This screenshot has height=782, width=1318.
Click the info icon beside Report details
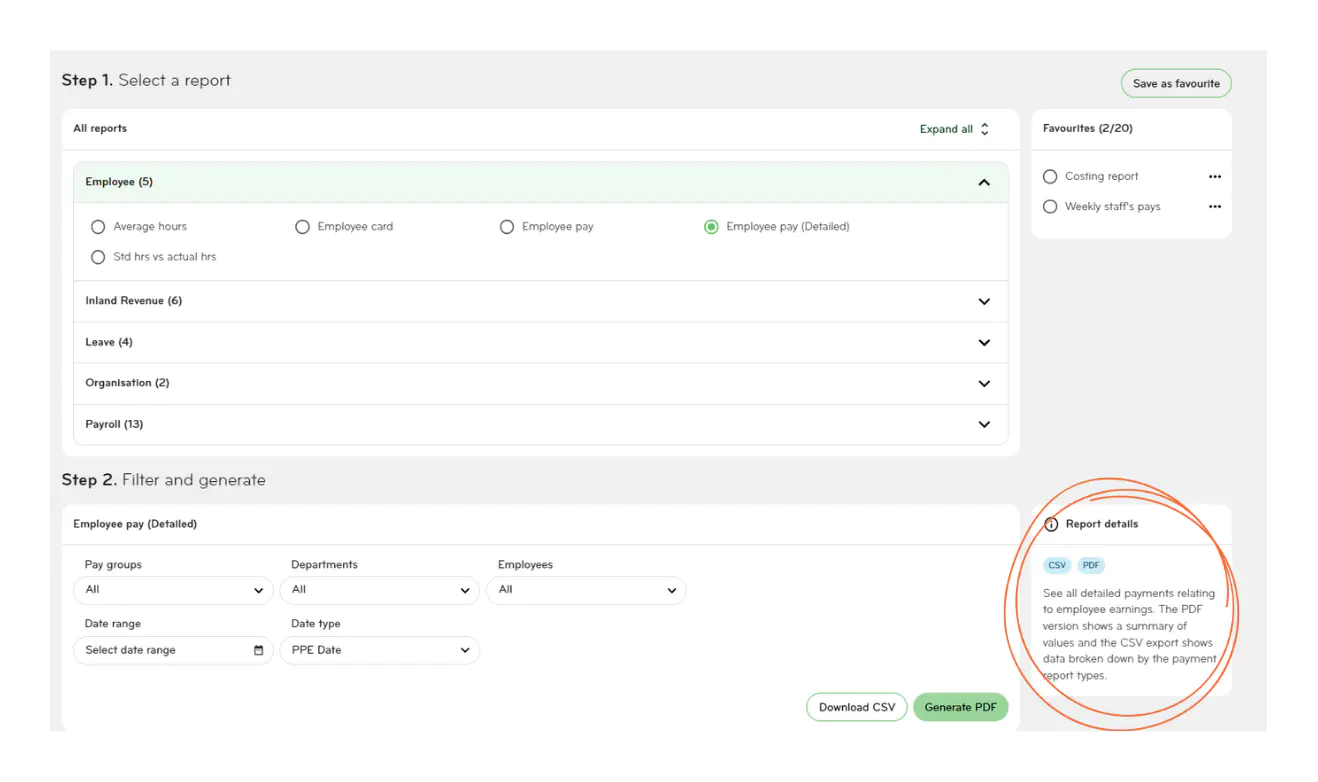pyautogui.click(x=1051, y=523)
